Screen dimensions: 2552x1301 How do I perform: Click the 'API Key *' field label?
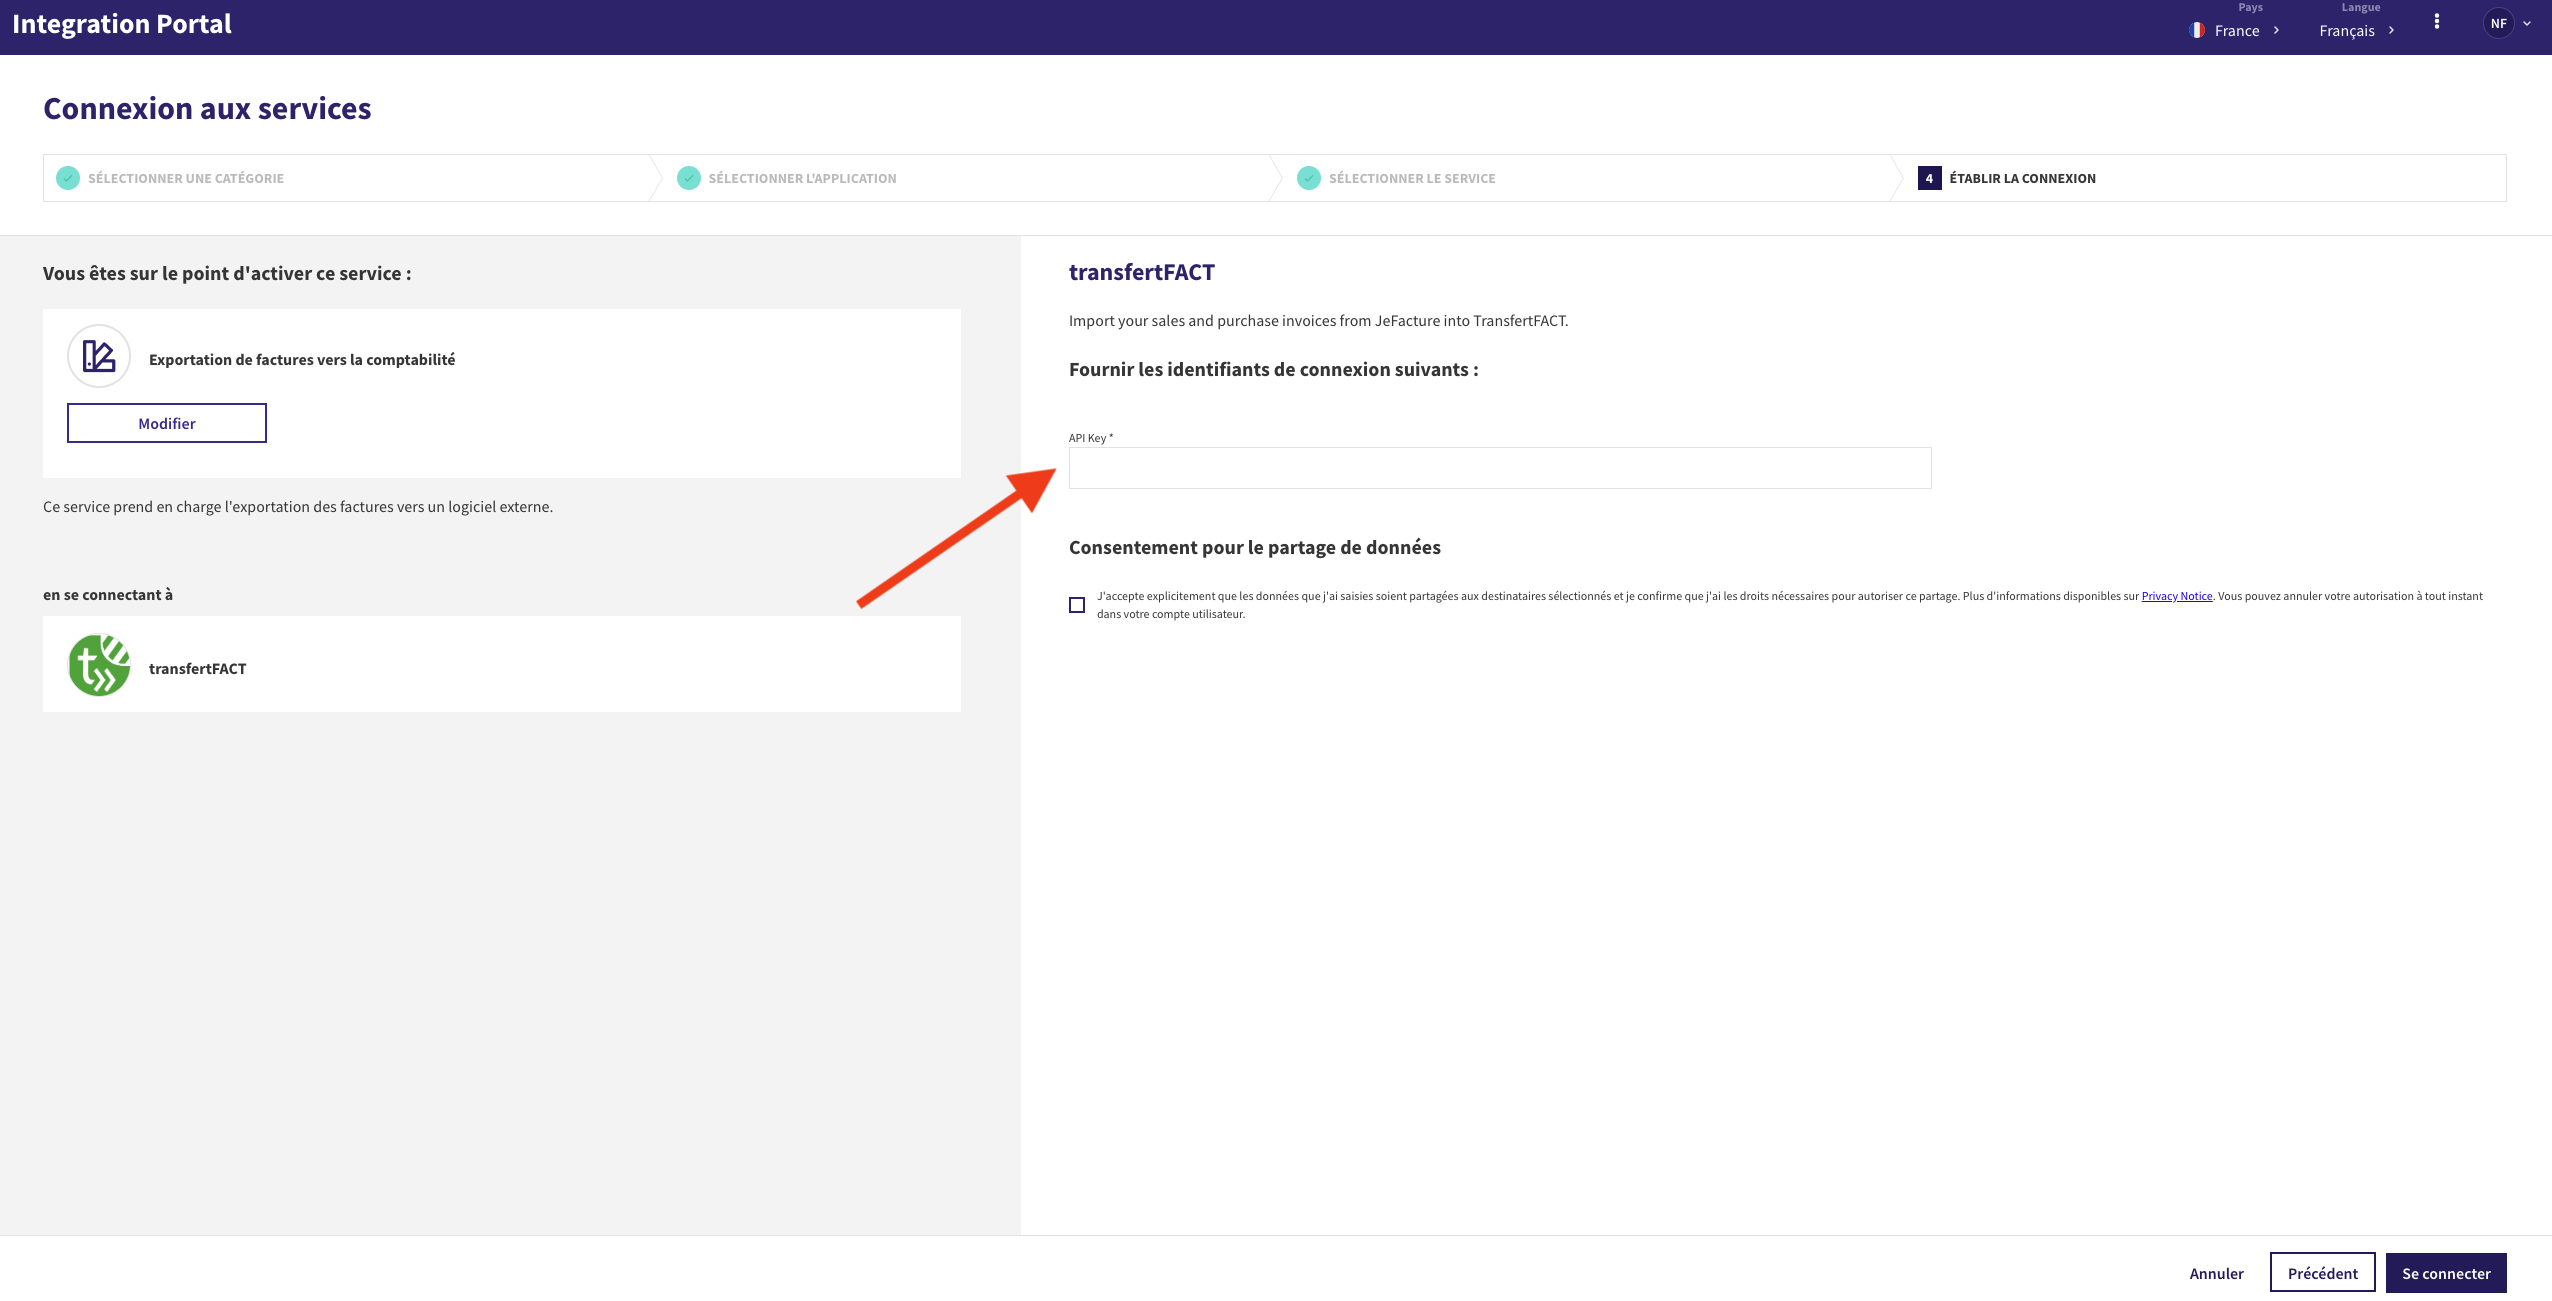coord(1091,438)
